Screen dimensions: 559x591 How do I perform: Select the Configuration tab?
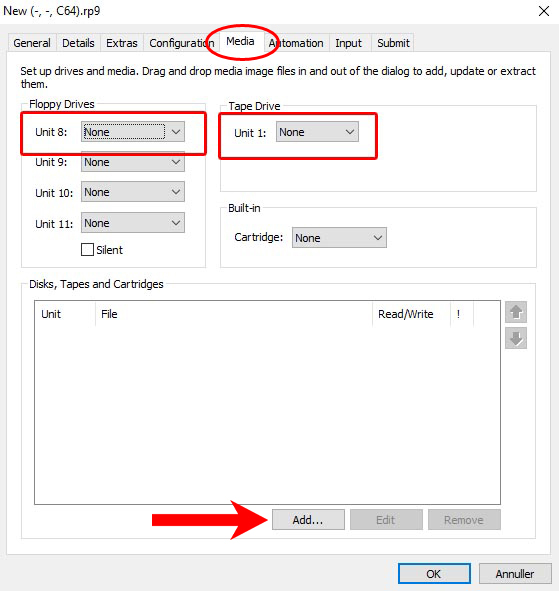tap(181, 43)
